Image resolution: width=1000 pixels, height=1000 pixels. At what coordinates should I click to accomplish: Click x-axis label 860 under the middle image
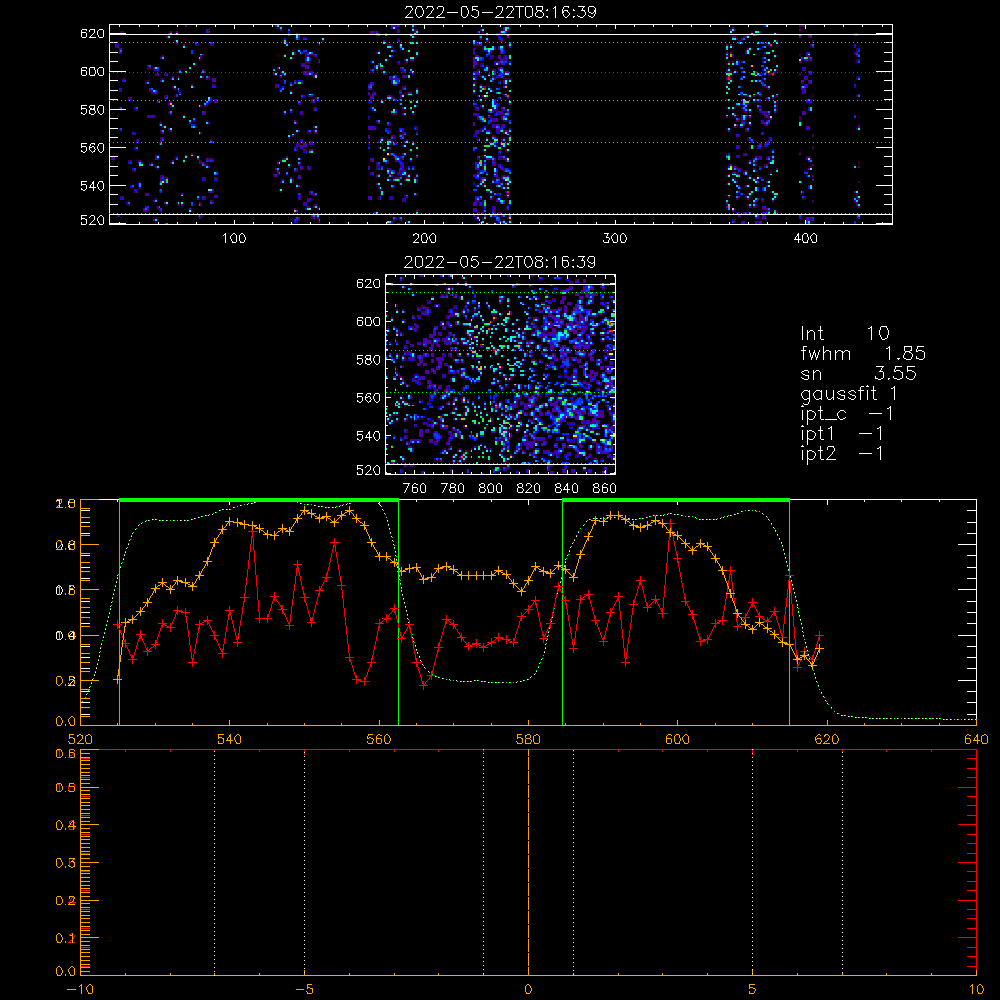pos(604,489)
